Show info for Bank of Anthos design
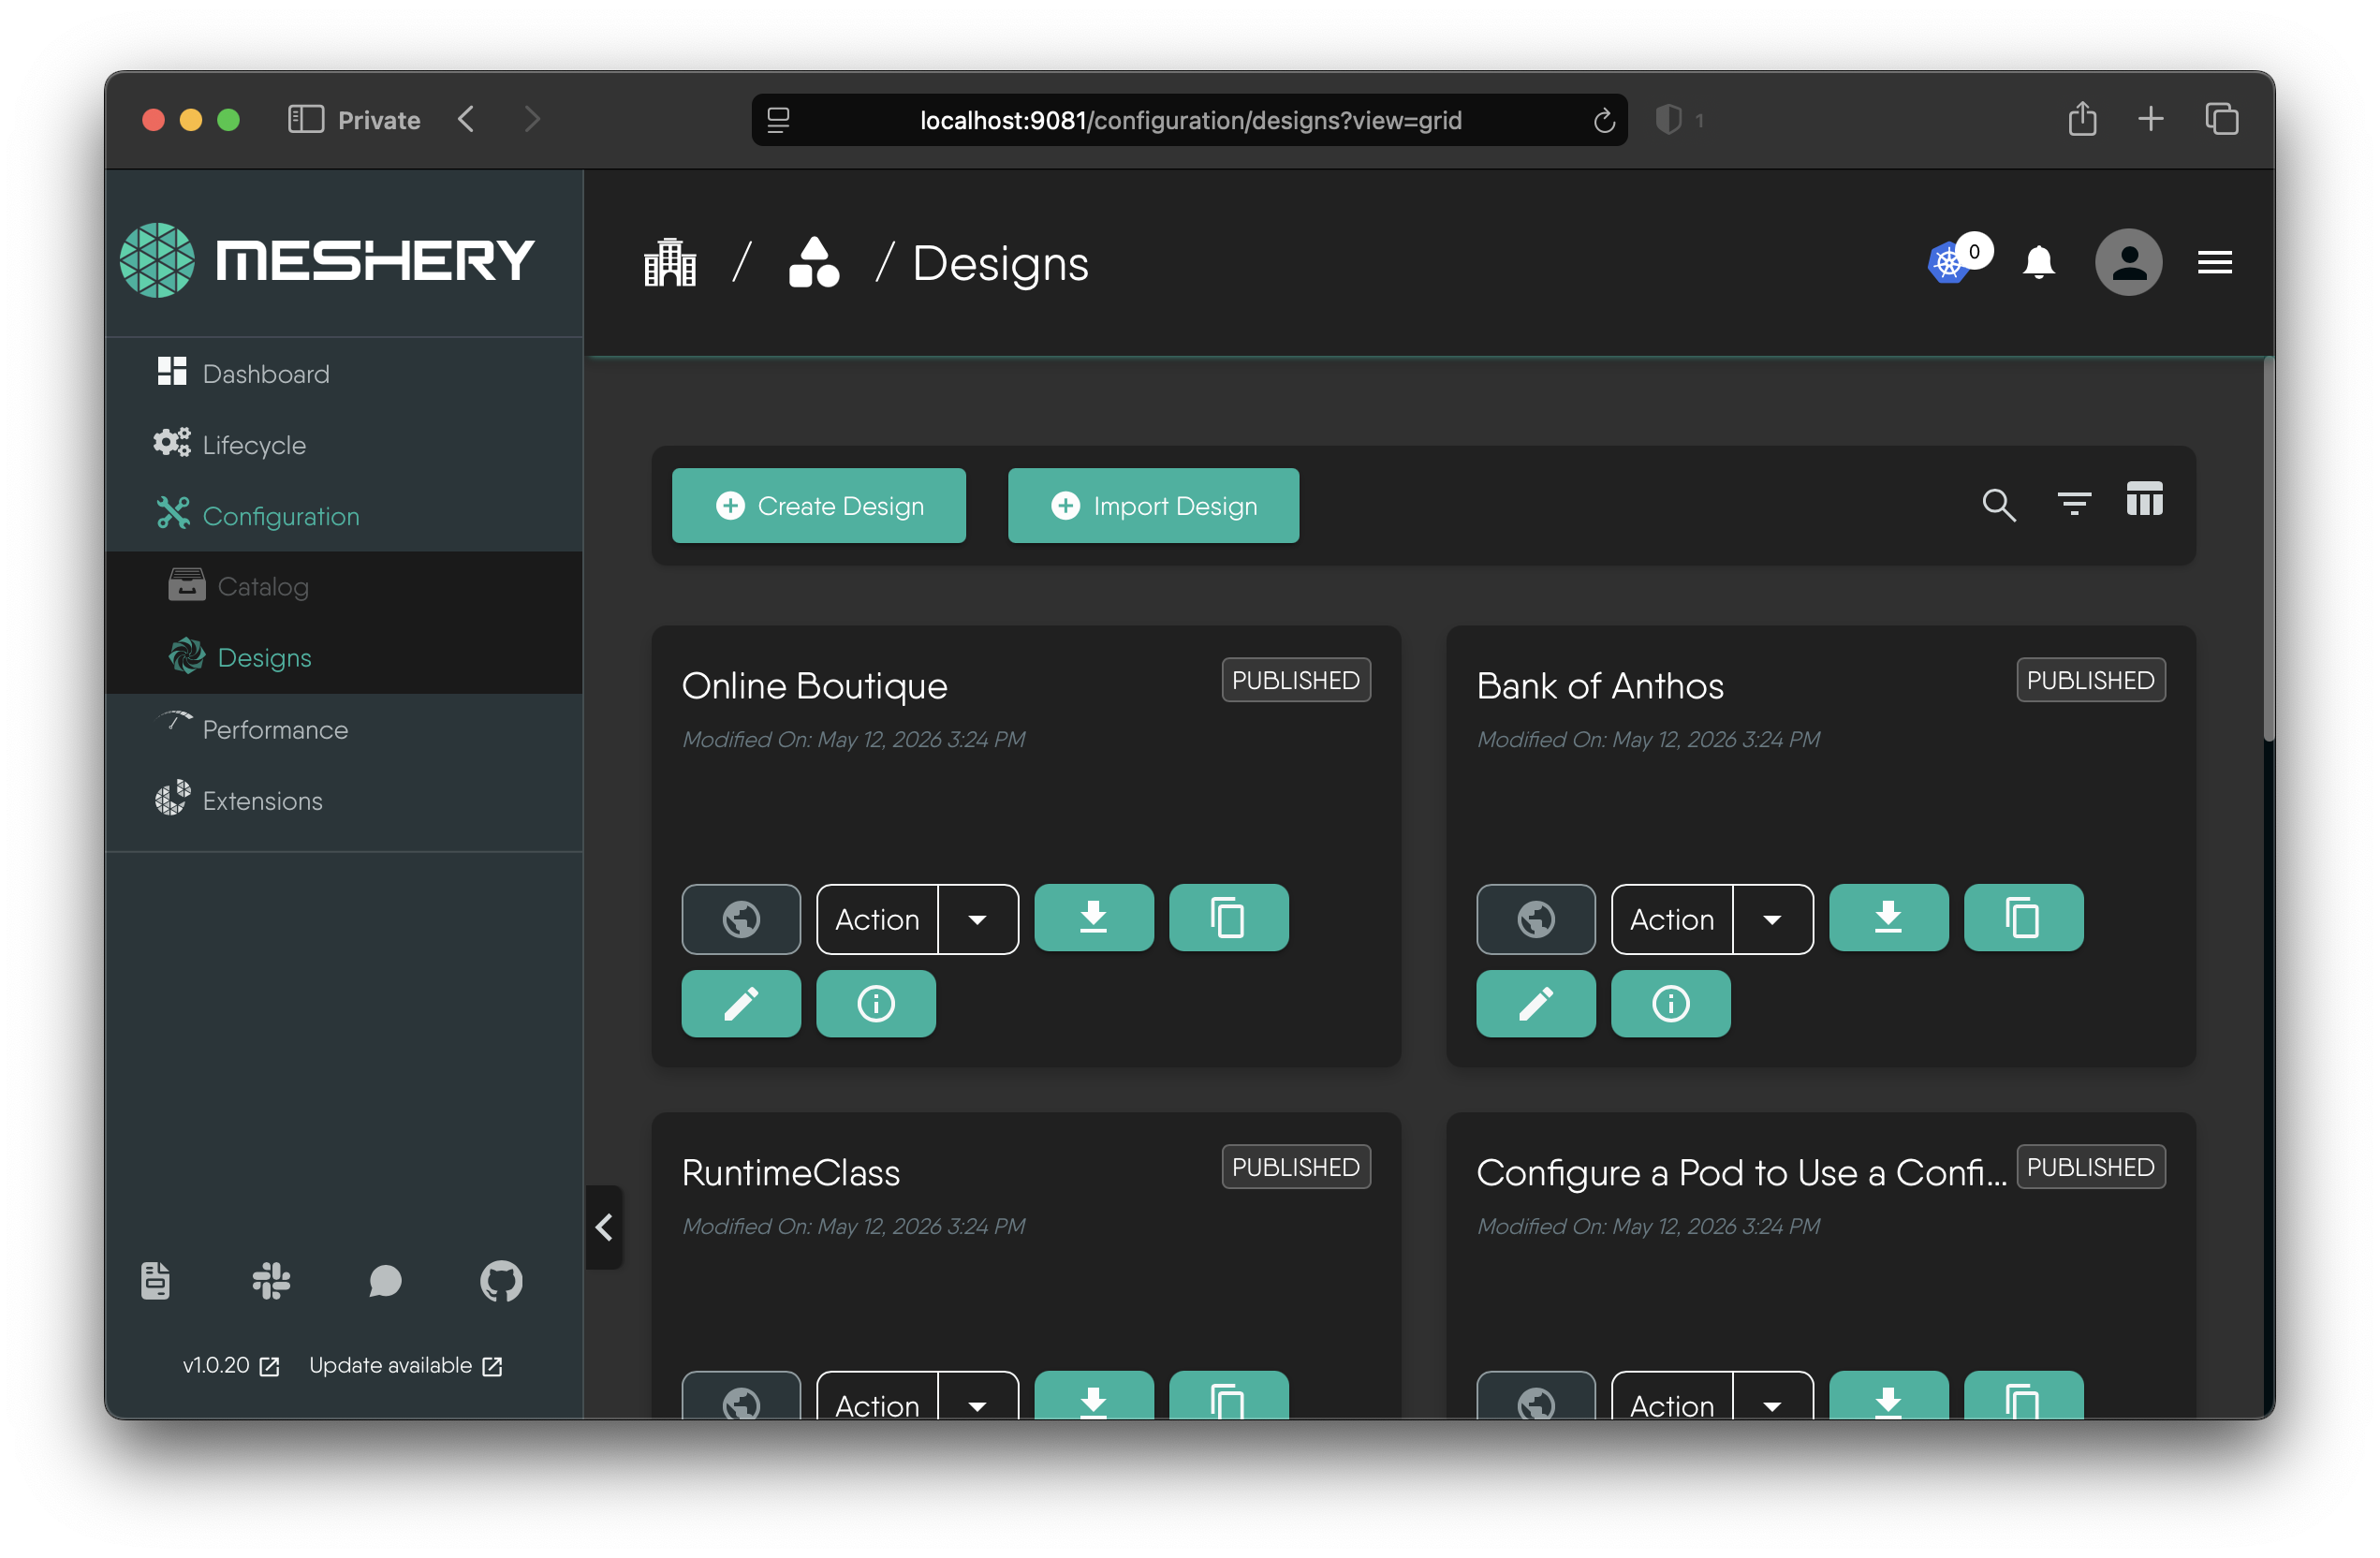2380x1558 pixels. point(1671,1003)
